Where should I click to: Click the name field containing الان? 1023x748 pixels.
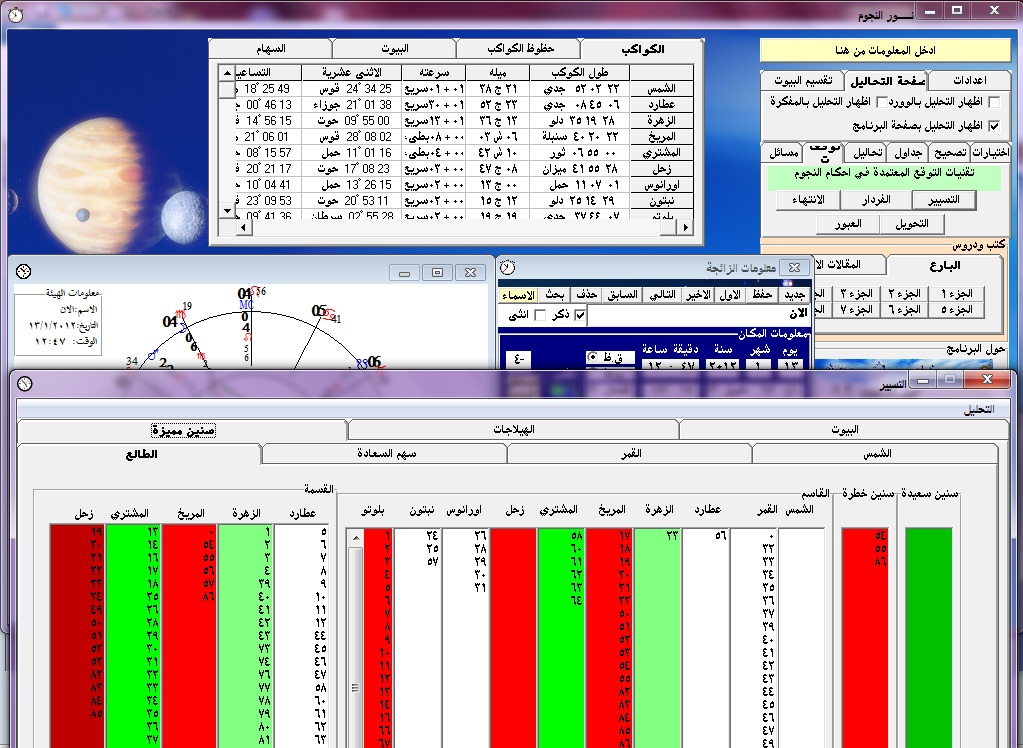[x=700, y=316]
